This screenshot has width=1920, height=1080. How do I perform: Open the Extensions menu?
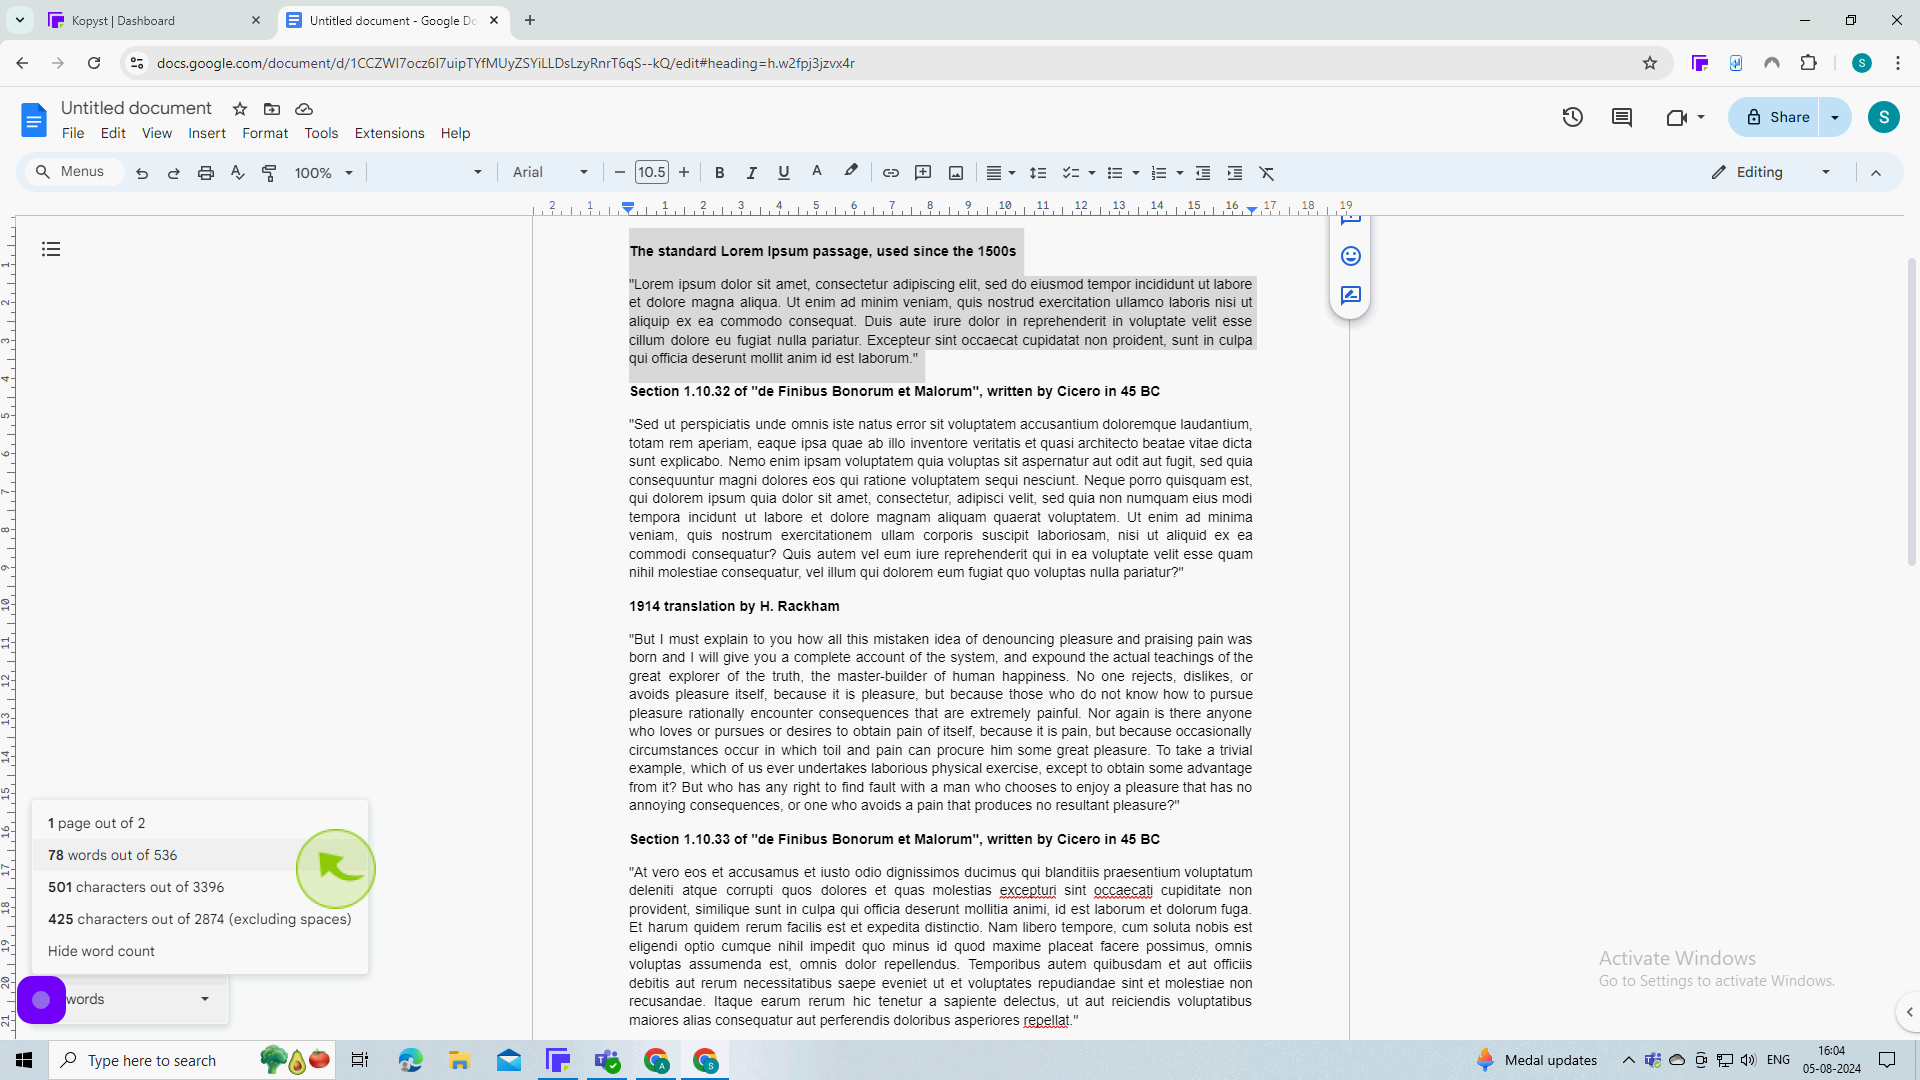(x=389, y=133)
